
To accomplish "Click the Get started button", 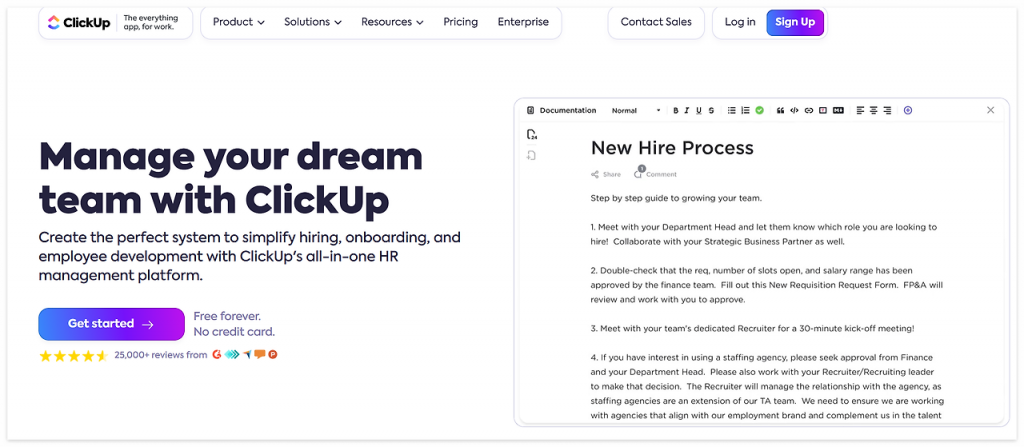I will click(111, 324).
